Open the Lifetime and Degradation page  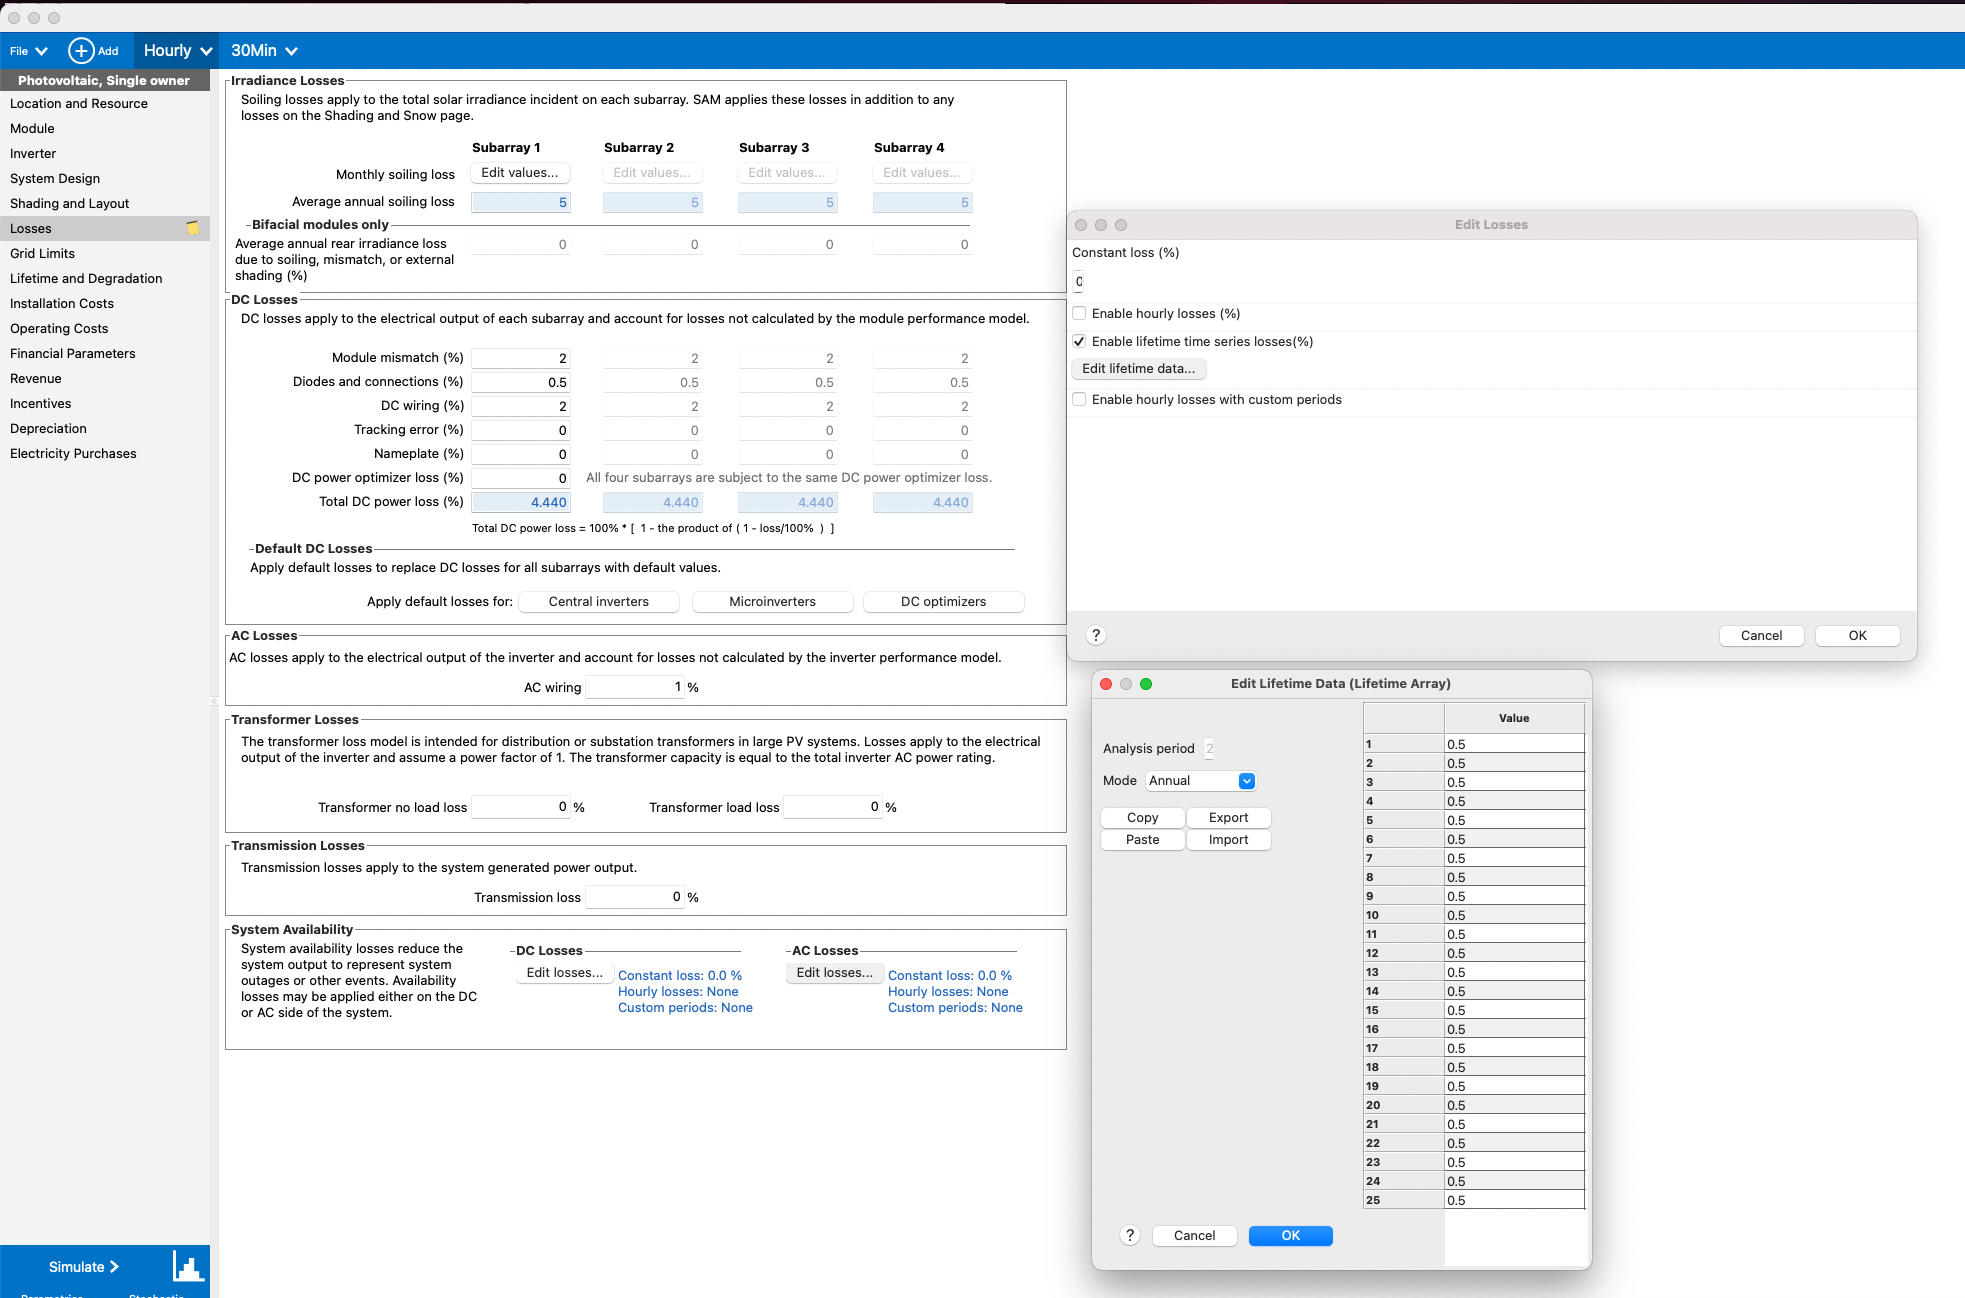click(x=86, y=279)
